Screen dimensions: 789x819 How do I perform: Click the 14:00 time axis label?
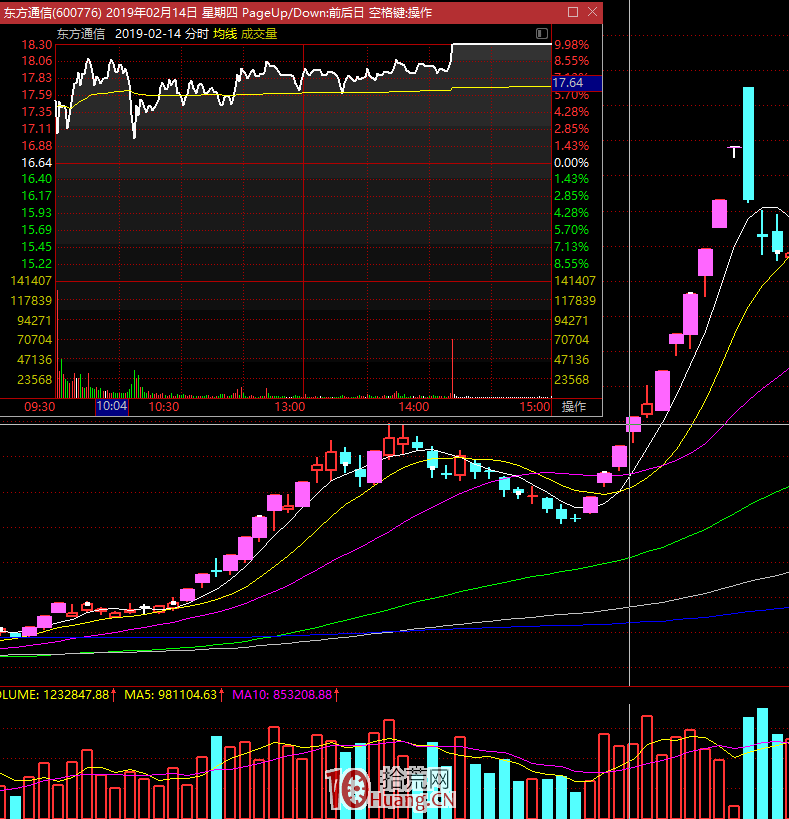pyautogui.click(x=414, y=406)
